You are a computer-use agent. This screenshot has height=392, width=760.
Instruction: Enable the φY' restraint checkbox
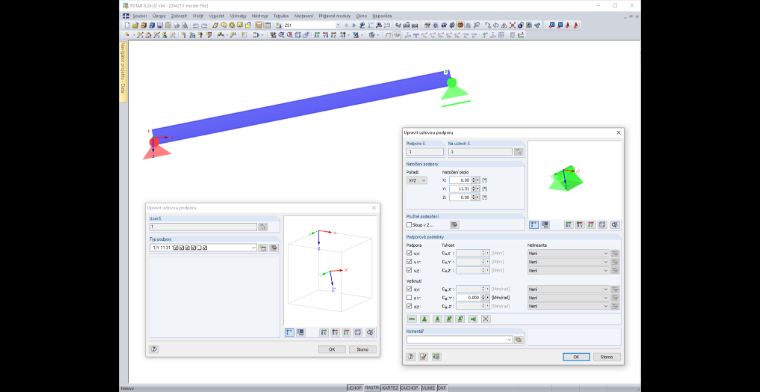(409, 298)
